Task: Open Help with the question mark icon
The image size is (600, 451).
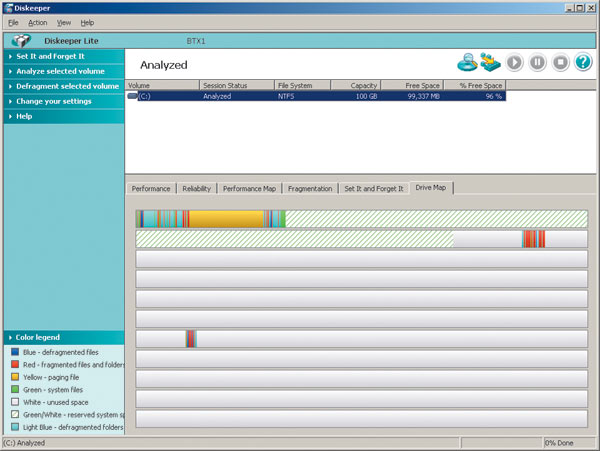Action: coord(583,62)
